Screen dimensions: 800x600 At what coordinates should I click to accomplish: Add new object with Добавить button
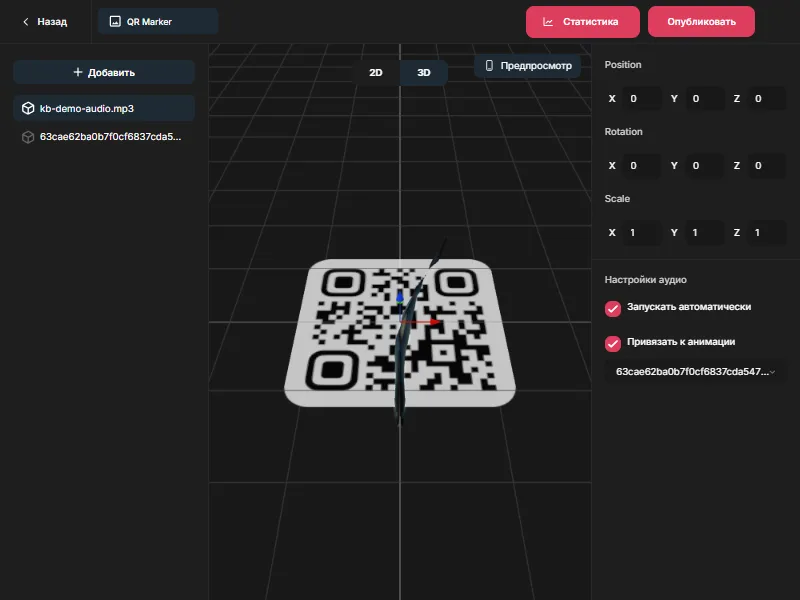(104, 72)
